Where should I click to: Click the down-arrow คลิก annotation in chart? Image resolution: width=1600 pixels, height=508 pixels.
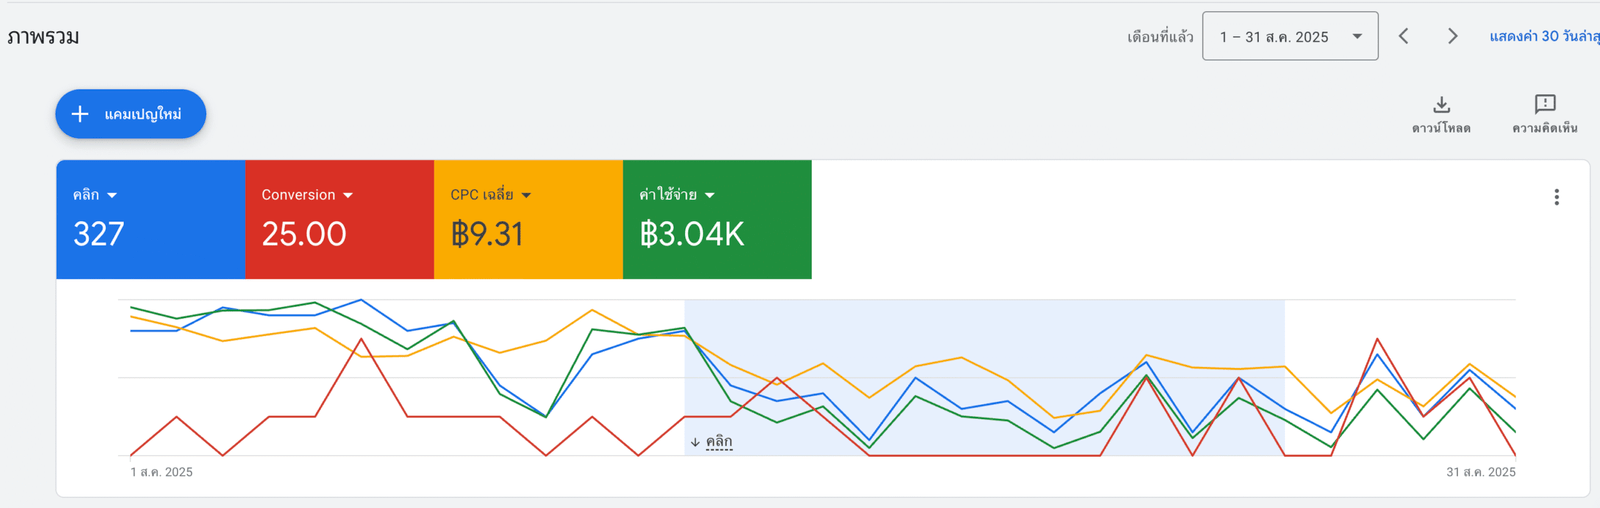711,441
